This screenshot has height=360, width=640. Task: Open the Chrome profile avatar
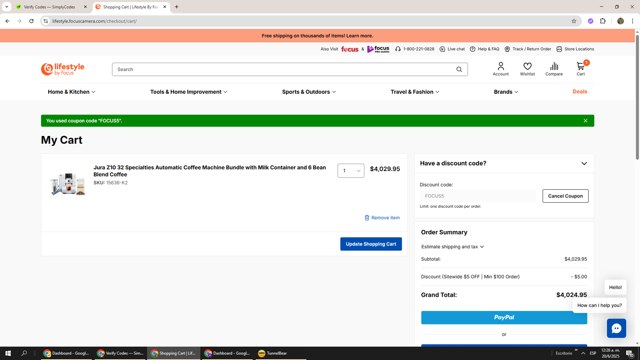(x=620, y=21)
